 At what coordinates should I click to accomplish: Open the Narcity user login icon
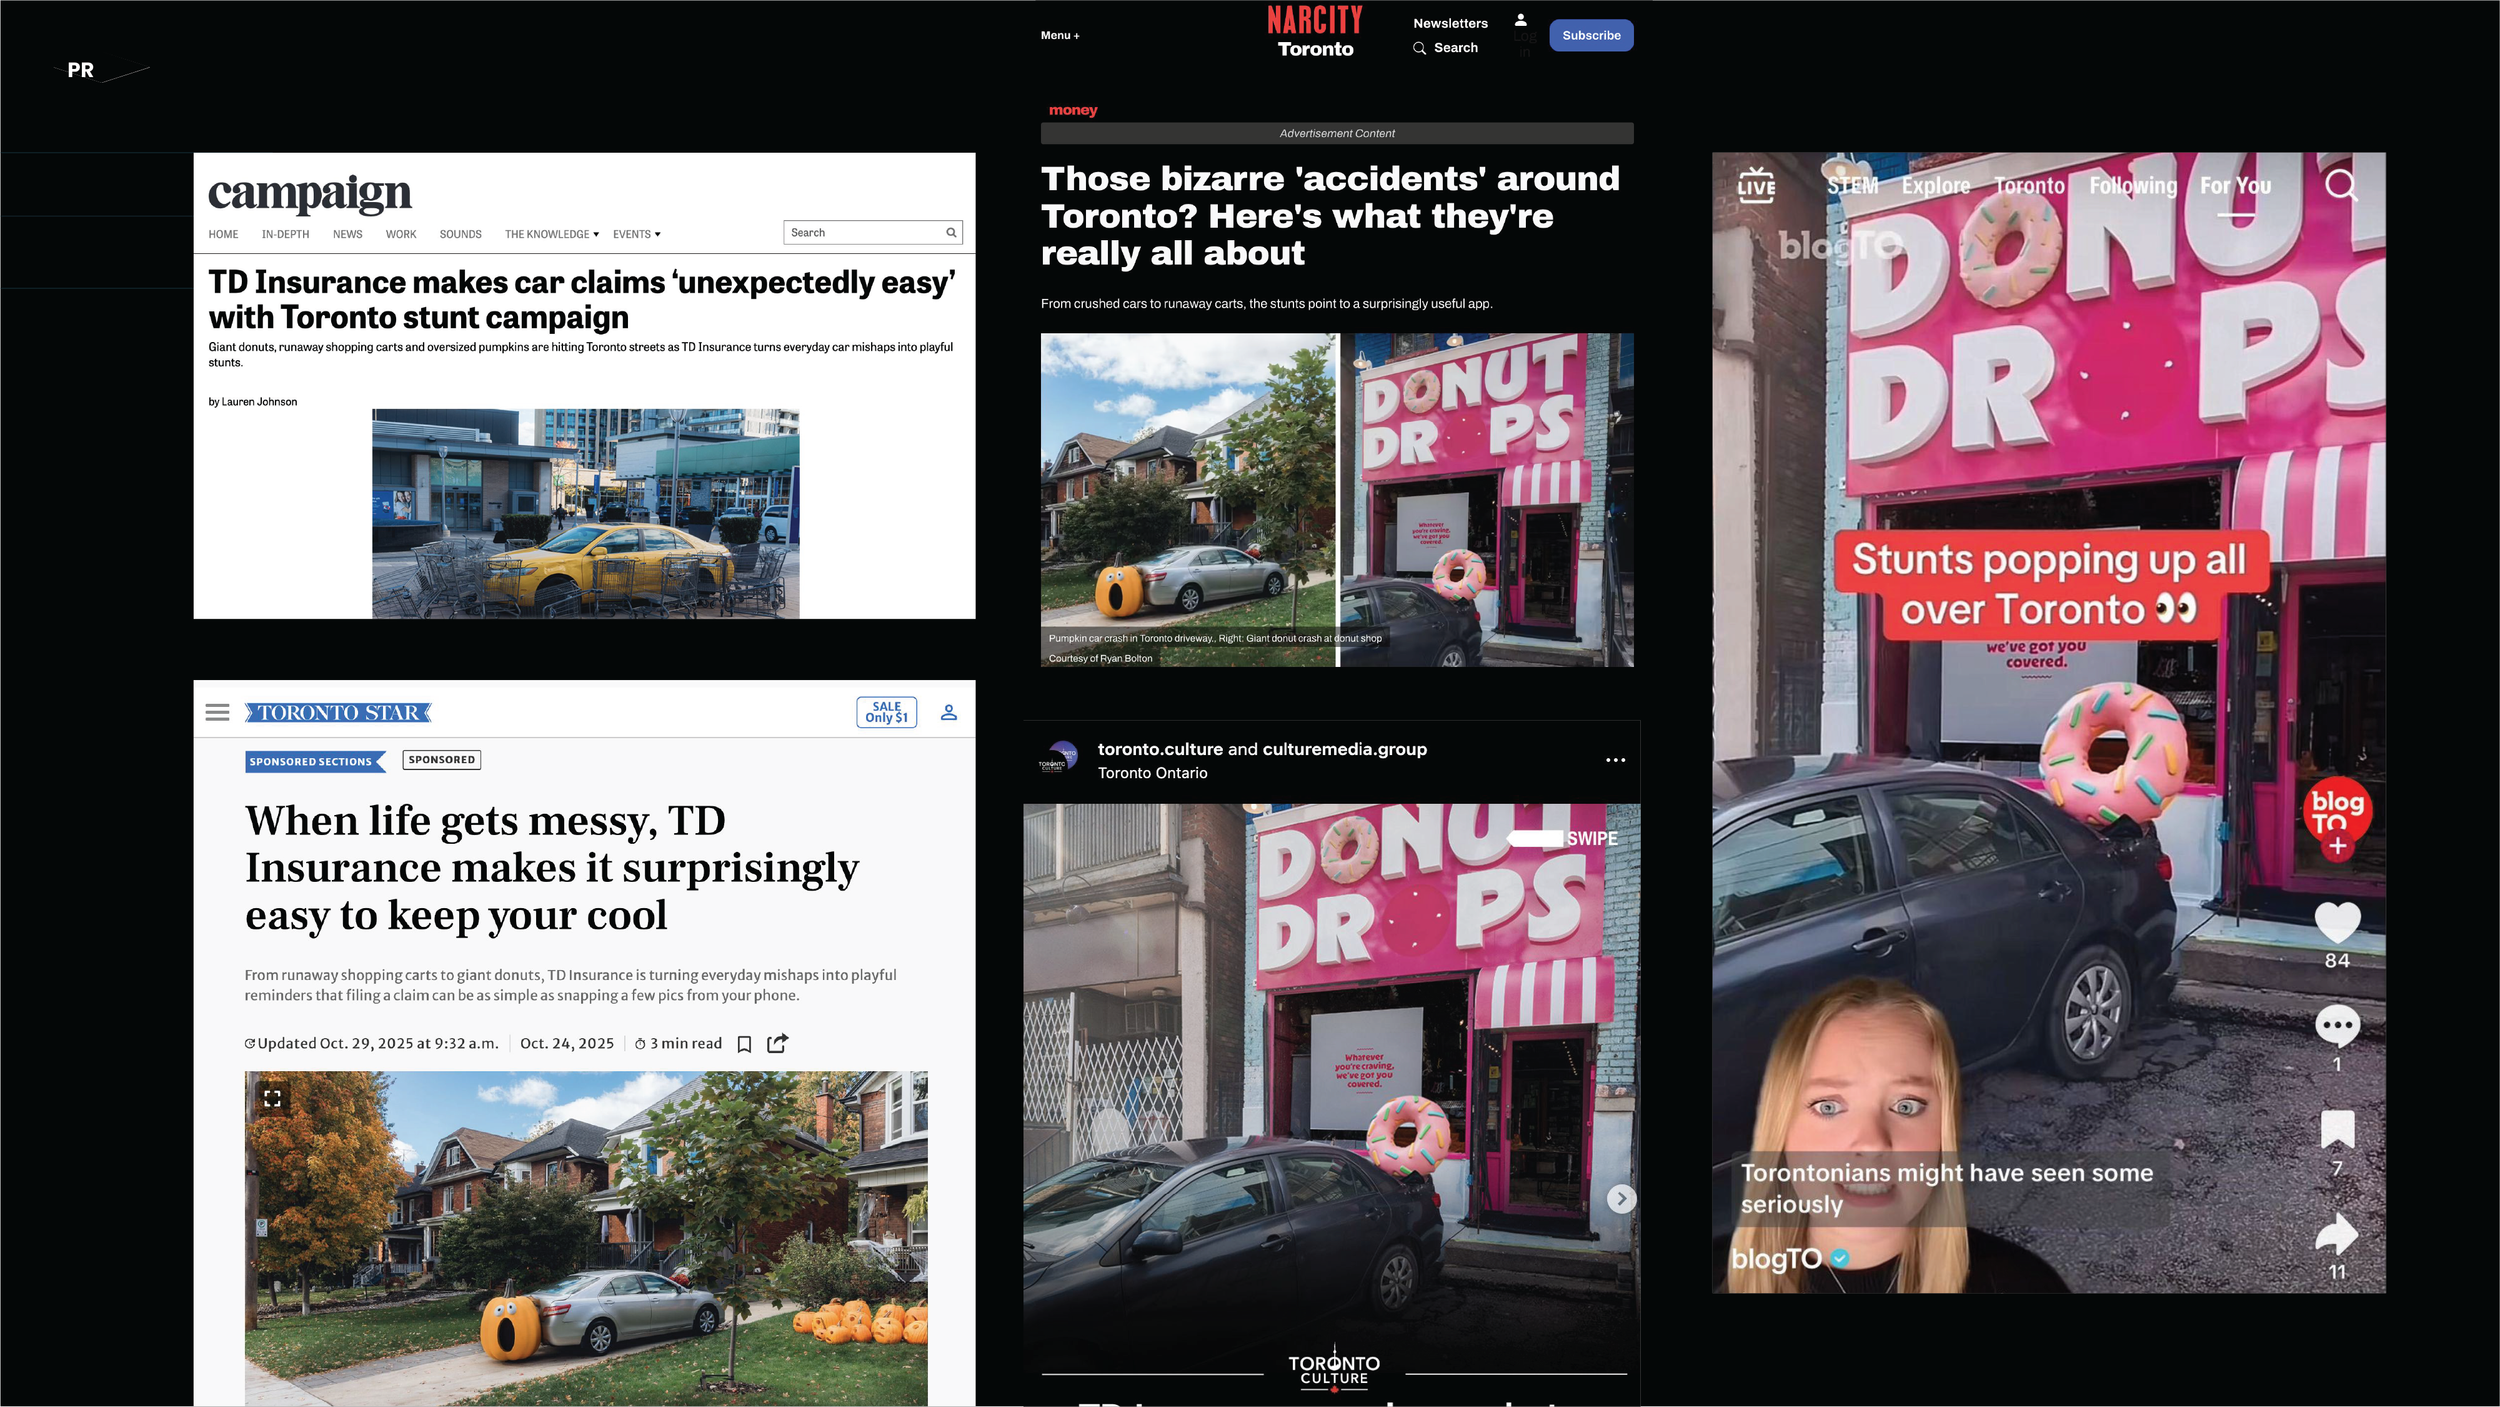pyautogui.click(x=1520, y=20)
